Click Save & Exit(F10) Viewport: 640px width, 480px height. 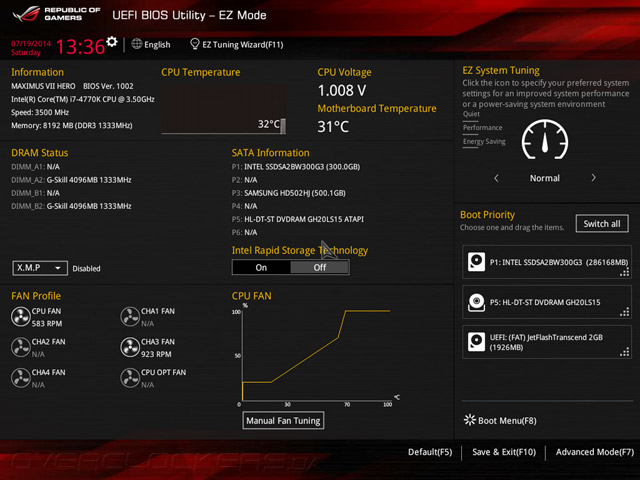[504, 452]
